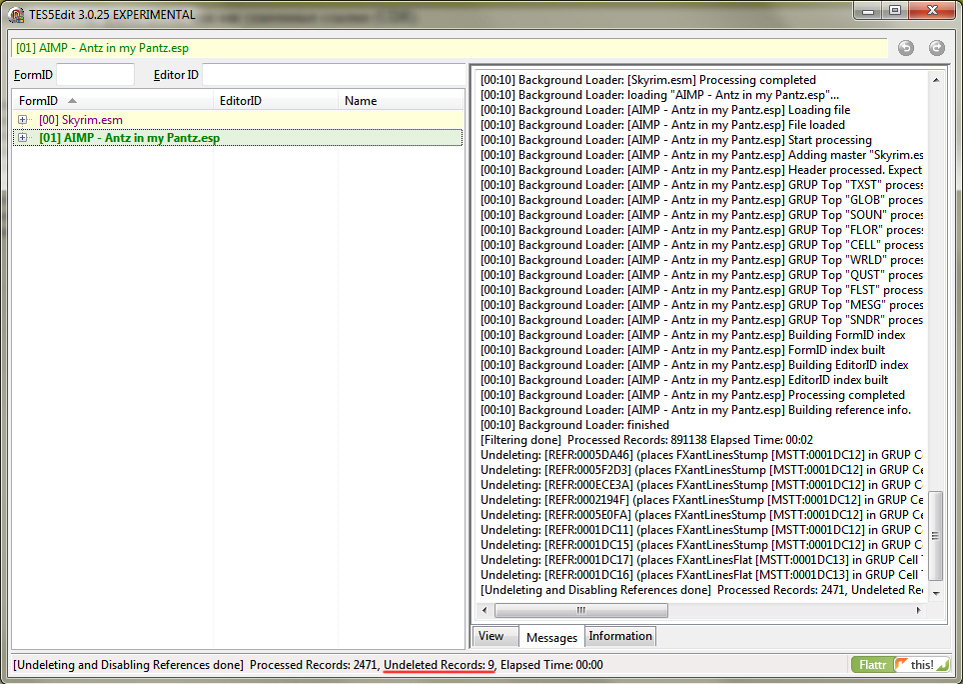Viewport: 963px width, 684px height.
Task: Select the [00] Skyrim.esm row
Action: (238, 120)
